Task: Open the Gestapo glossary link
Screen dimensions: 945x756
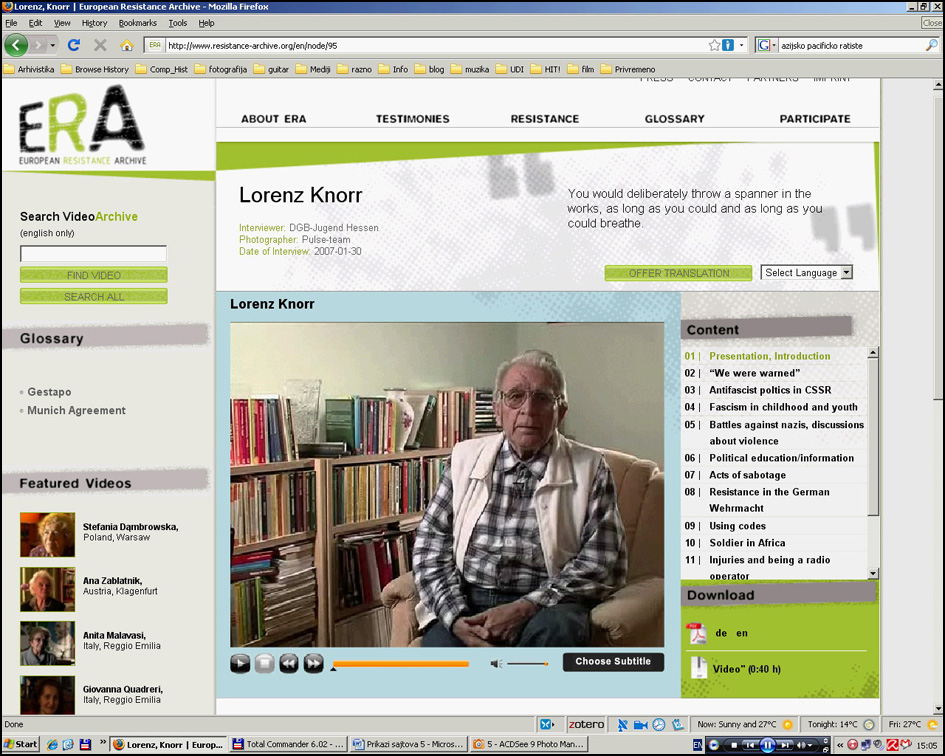Action: click(49, 392)
